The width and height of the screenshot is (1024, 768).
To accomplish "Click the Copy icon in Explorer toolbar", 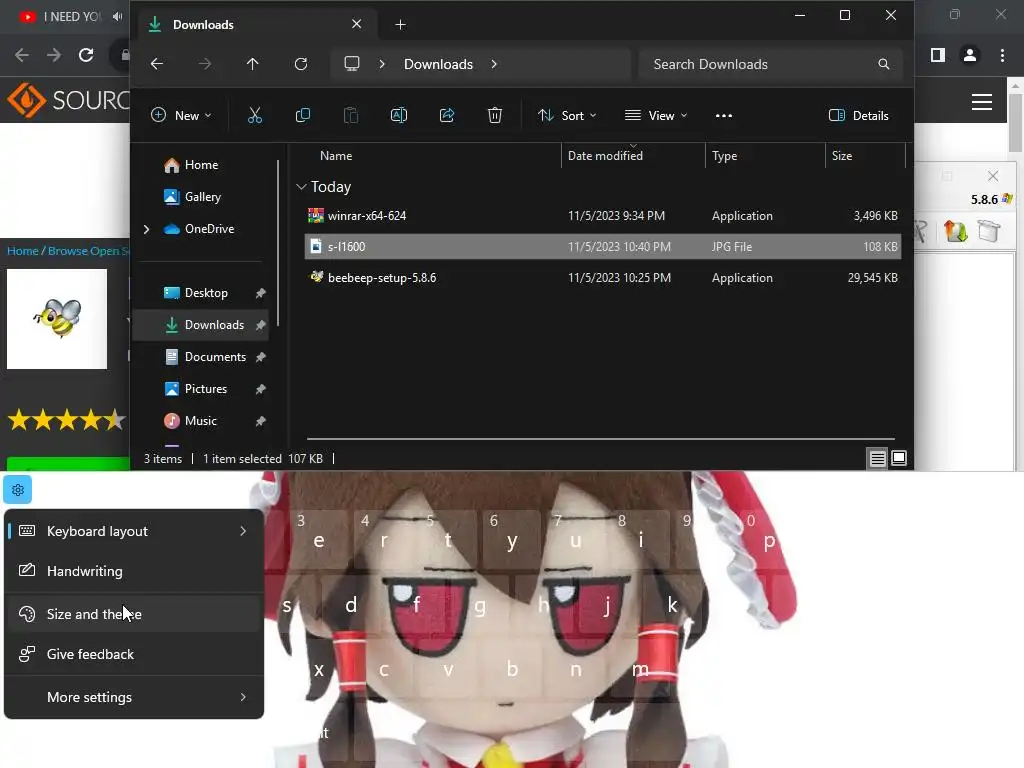I will tap(302, 116).
